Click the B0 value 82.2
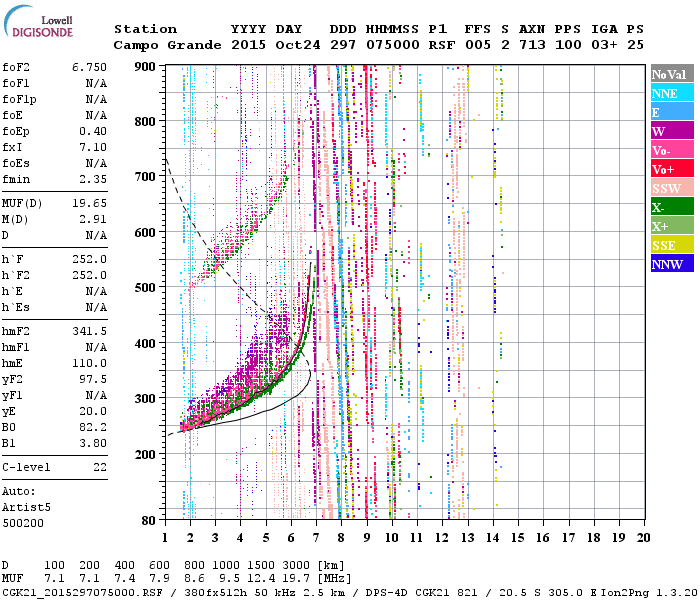 coord(93,428)
